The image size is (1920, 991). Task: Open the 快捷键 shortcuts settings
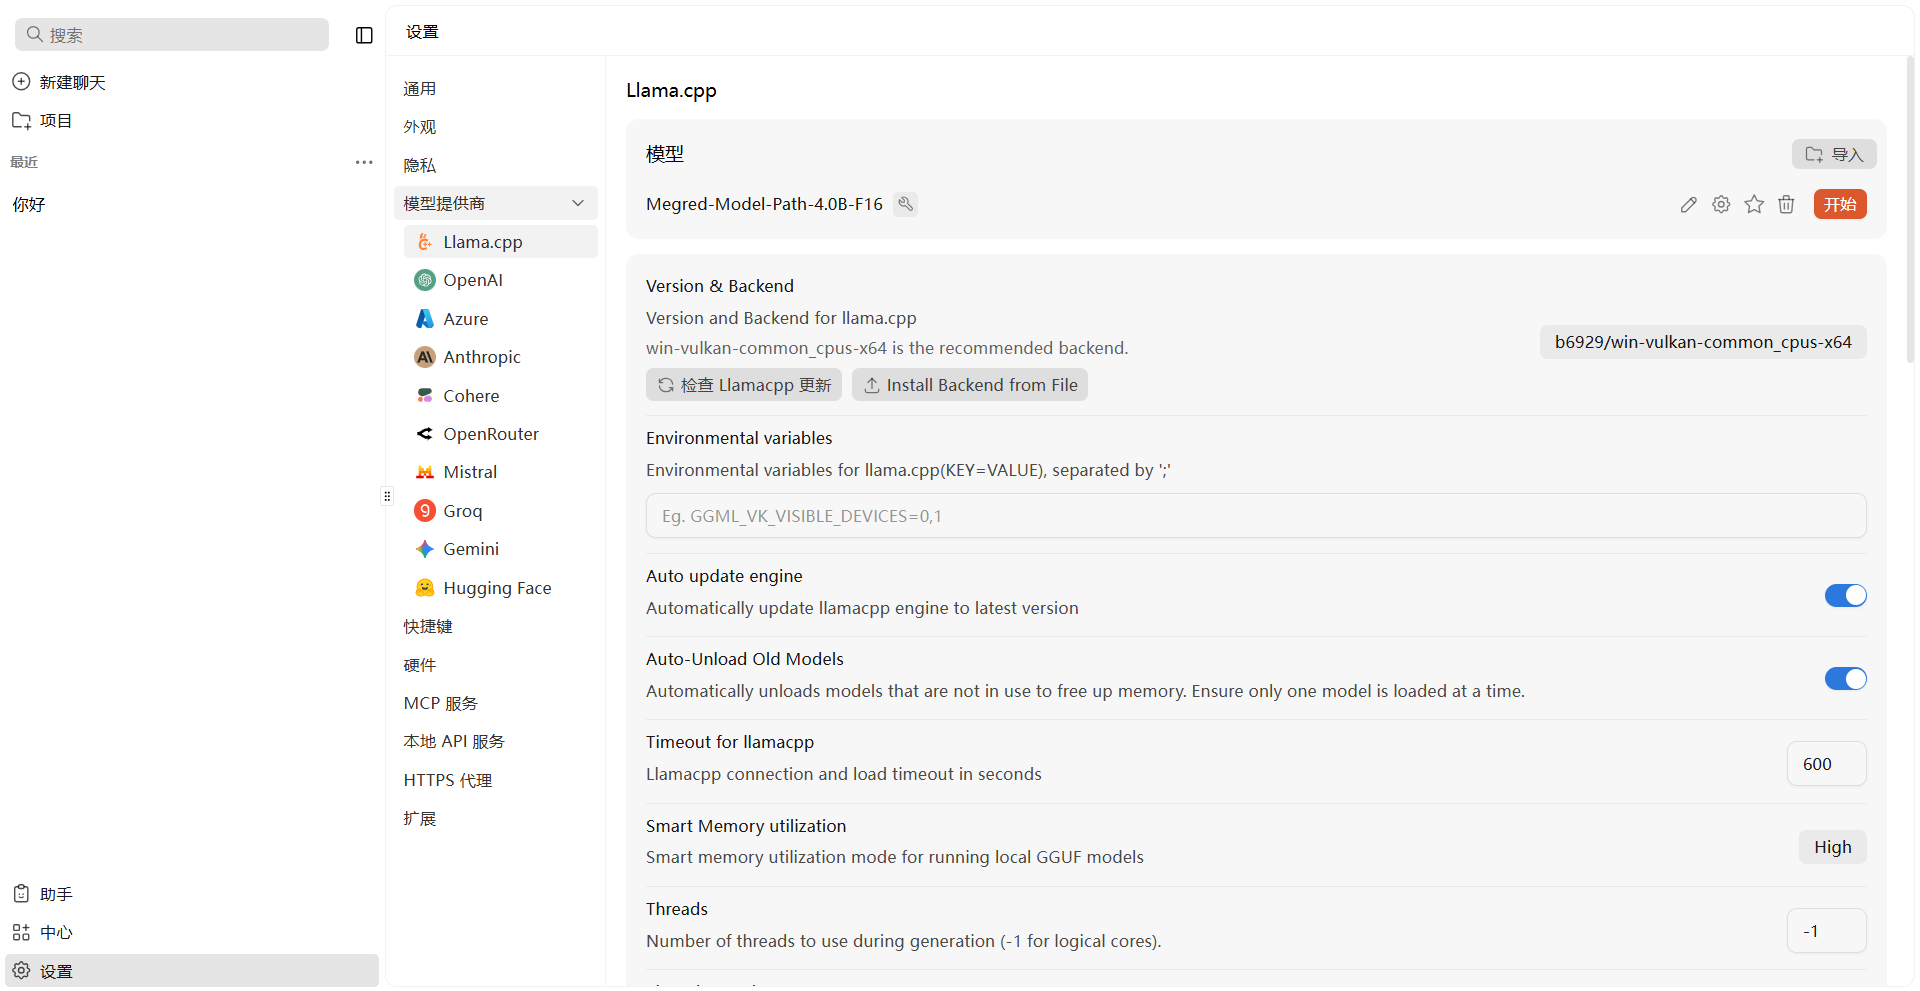(428, 626)
